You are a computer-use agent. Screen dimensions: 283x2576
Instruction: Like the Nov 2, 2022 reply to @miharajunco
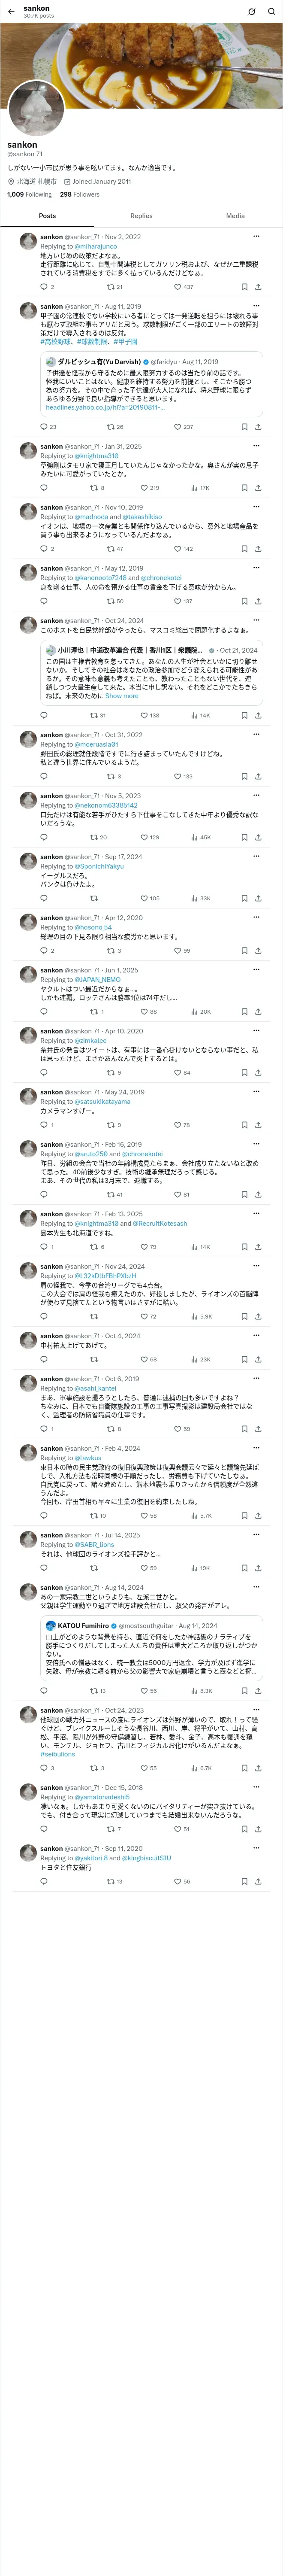[178, 287]
